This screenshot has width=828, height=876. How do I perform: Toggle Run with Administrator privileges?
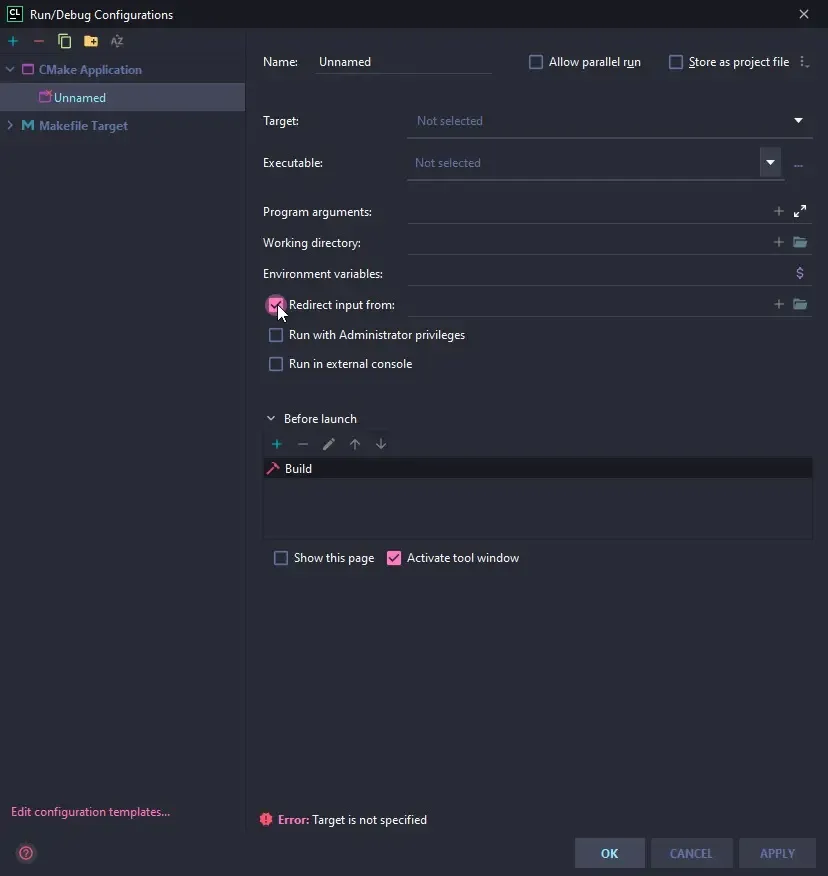pos(276,335)
